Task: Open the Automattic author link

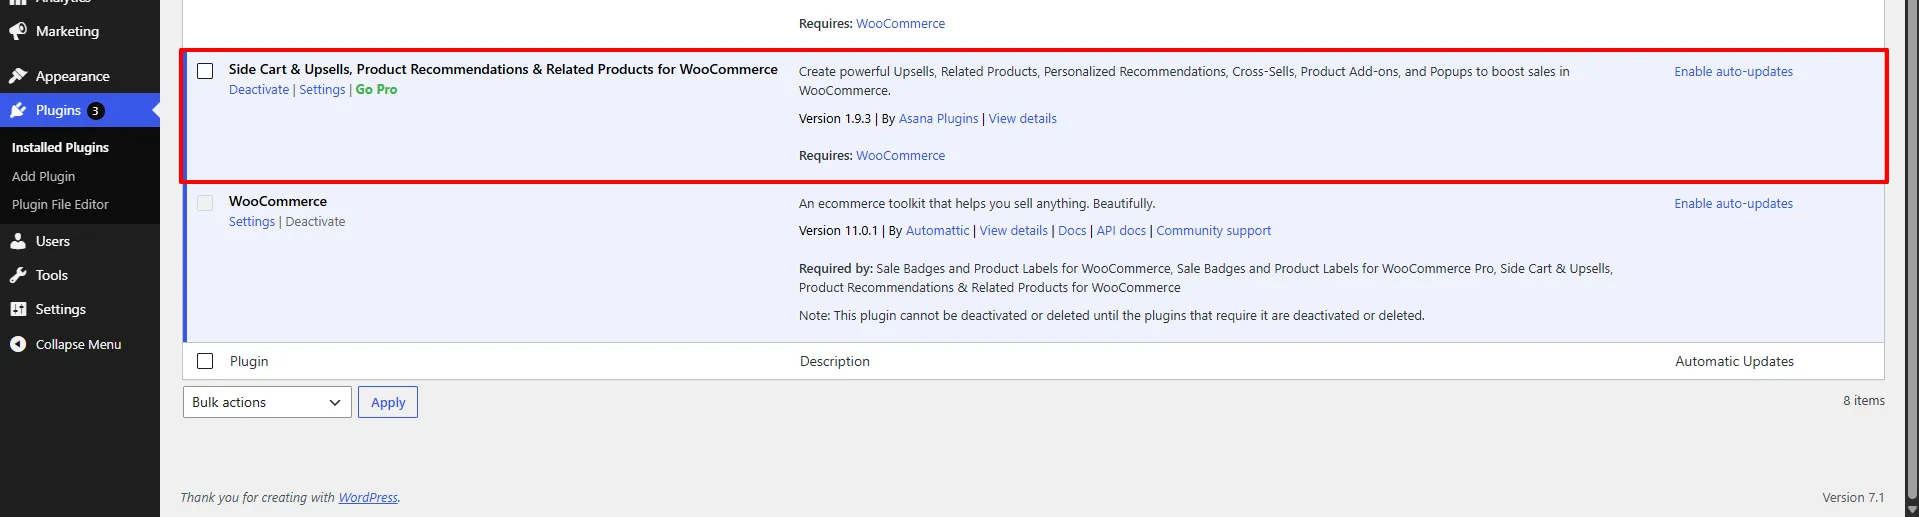Action: pos(937,231)
